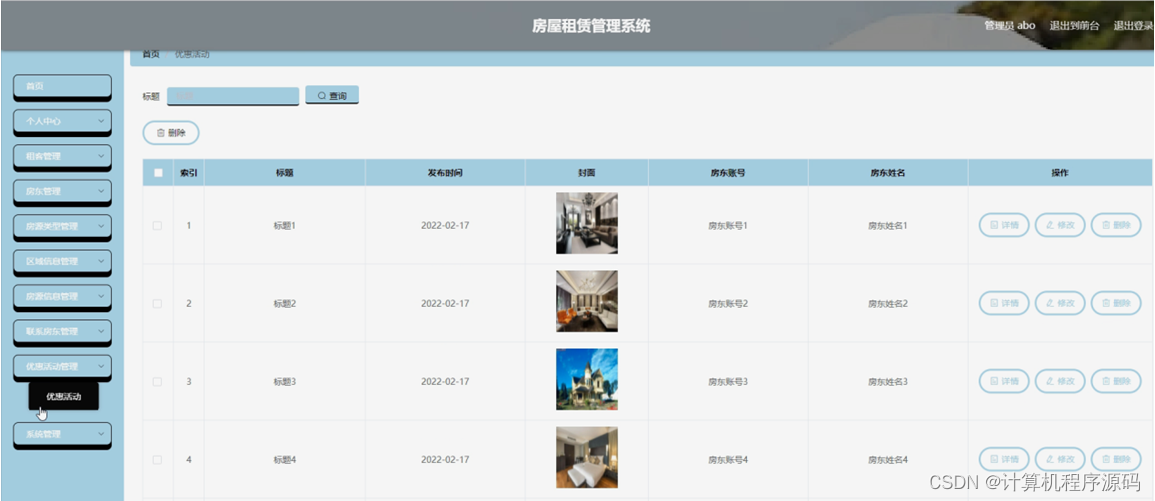
Task: Click 修改 for row 标题1
Action: (1060, 225)
